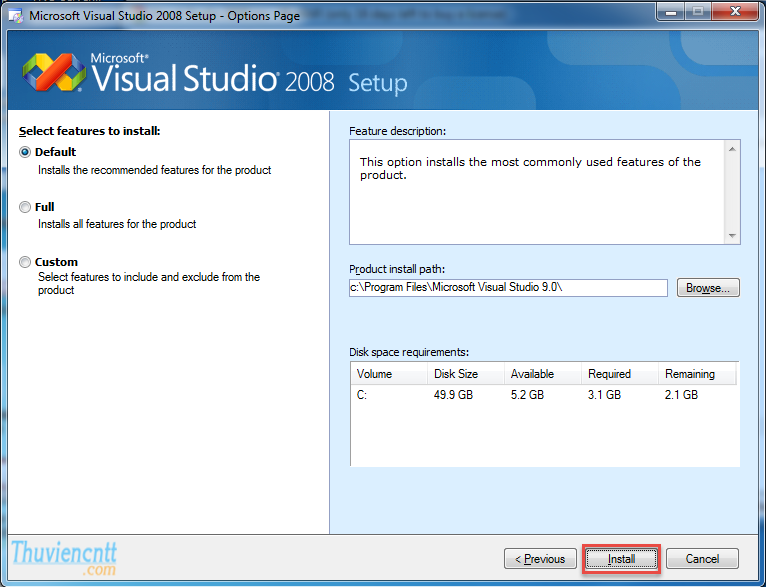The width and height of the screenshot is (766, 587).
Task: Click 'Installs the recommended features for the product'
Action: (154, 170)
